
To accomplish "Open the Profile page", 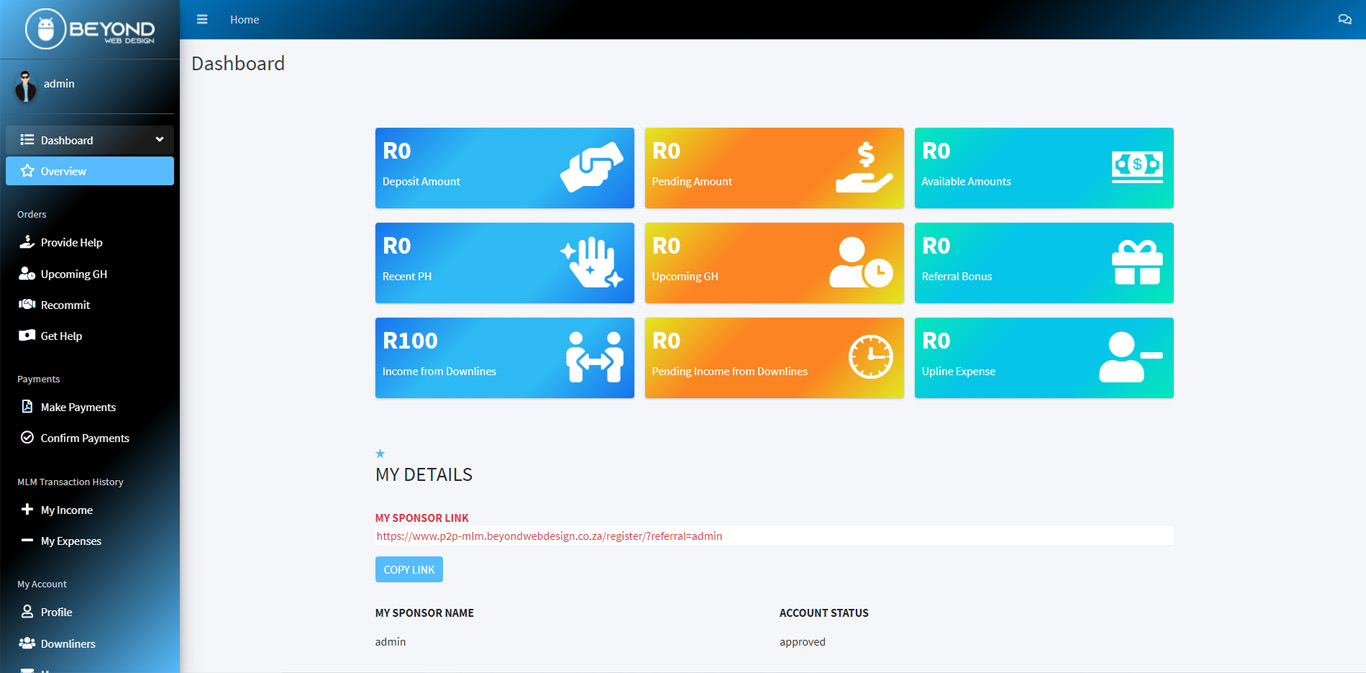I will [x=56, y=612].
